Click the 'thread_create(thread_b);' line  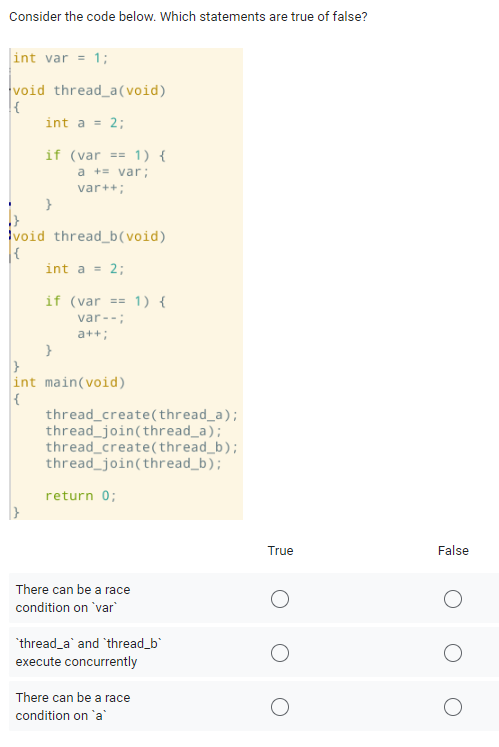(142, 447)
